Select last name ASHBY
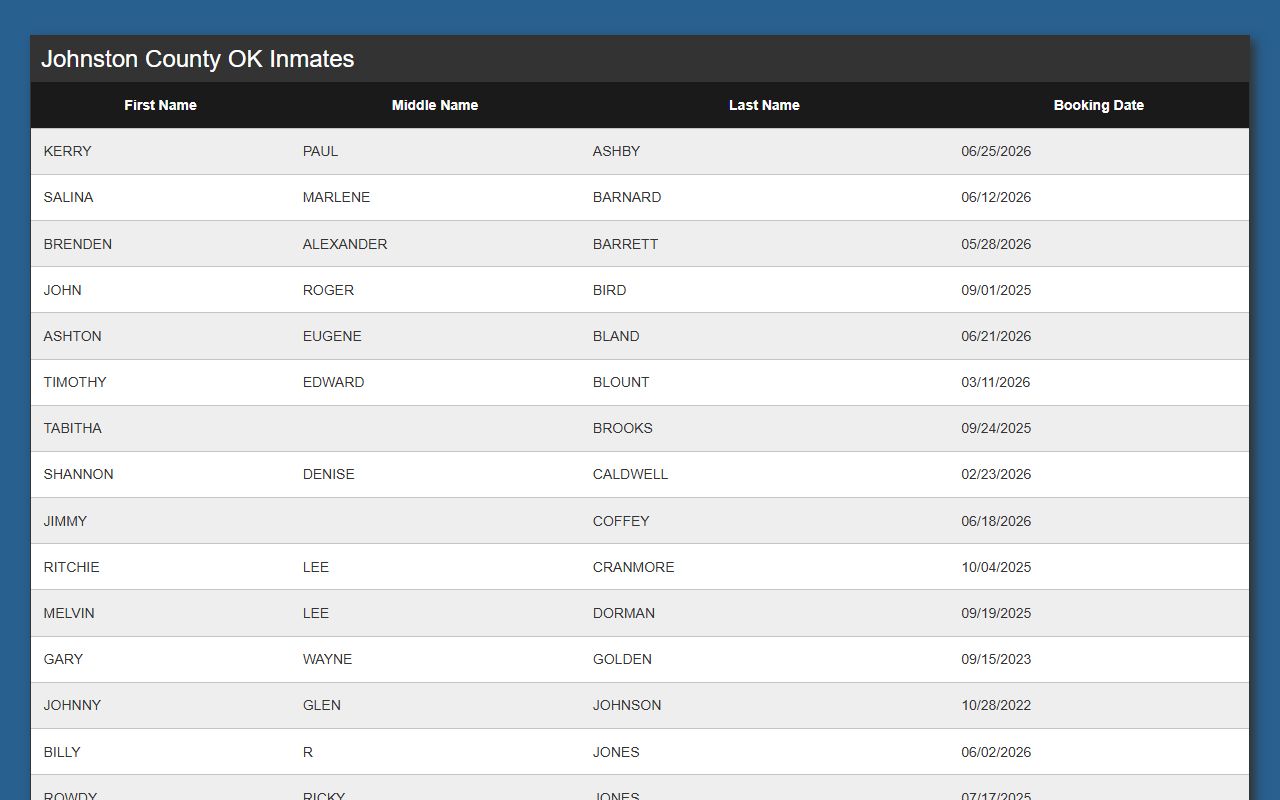Viewport: 1280px width, 800px height. pyautogui.click(x=616, y=151)
